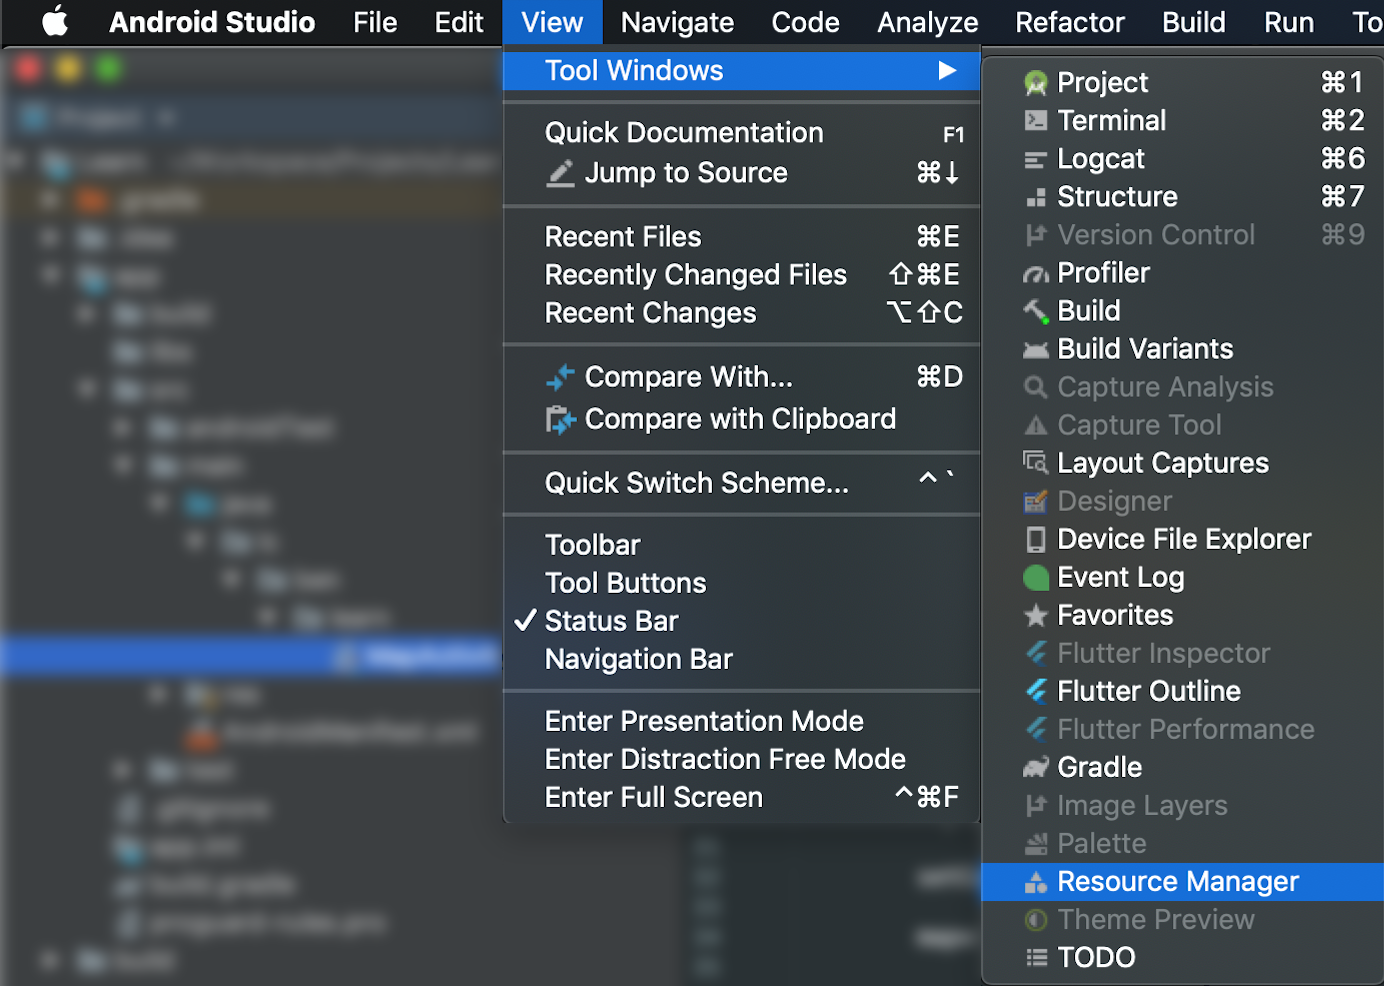Choose Quick Documentation
This screenshot has width=1384, height=986.
[741, 133]
